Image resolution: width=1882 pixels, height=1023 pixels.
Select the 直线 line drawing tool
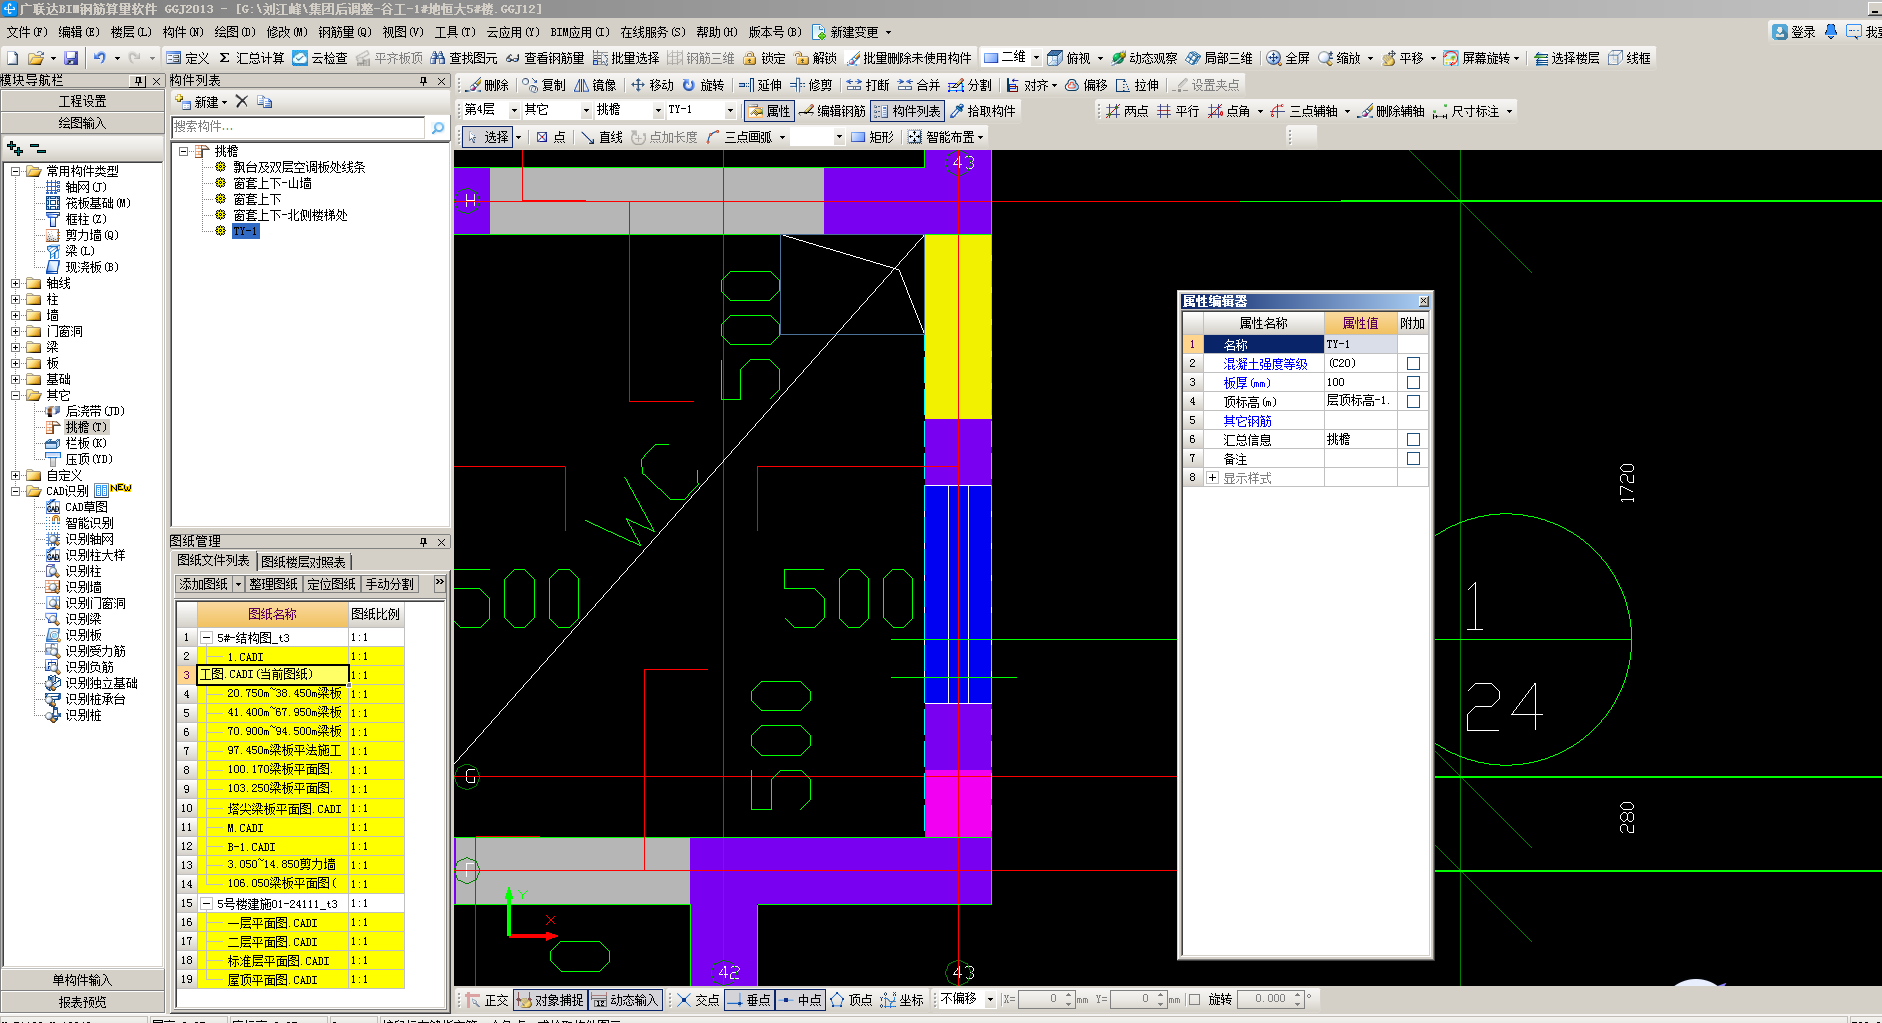coord(601,137)
